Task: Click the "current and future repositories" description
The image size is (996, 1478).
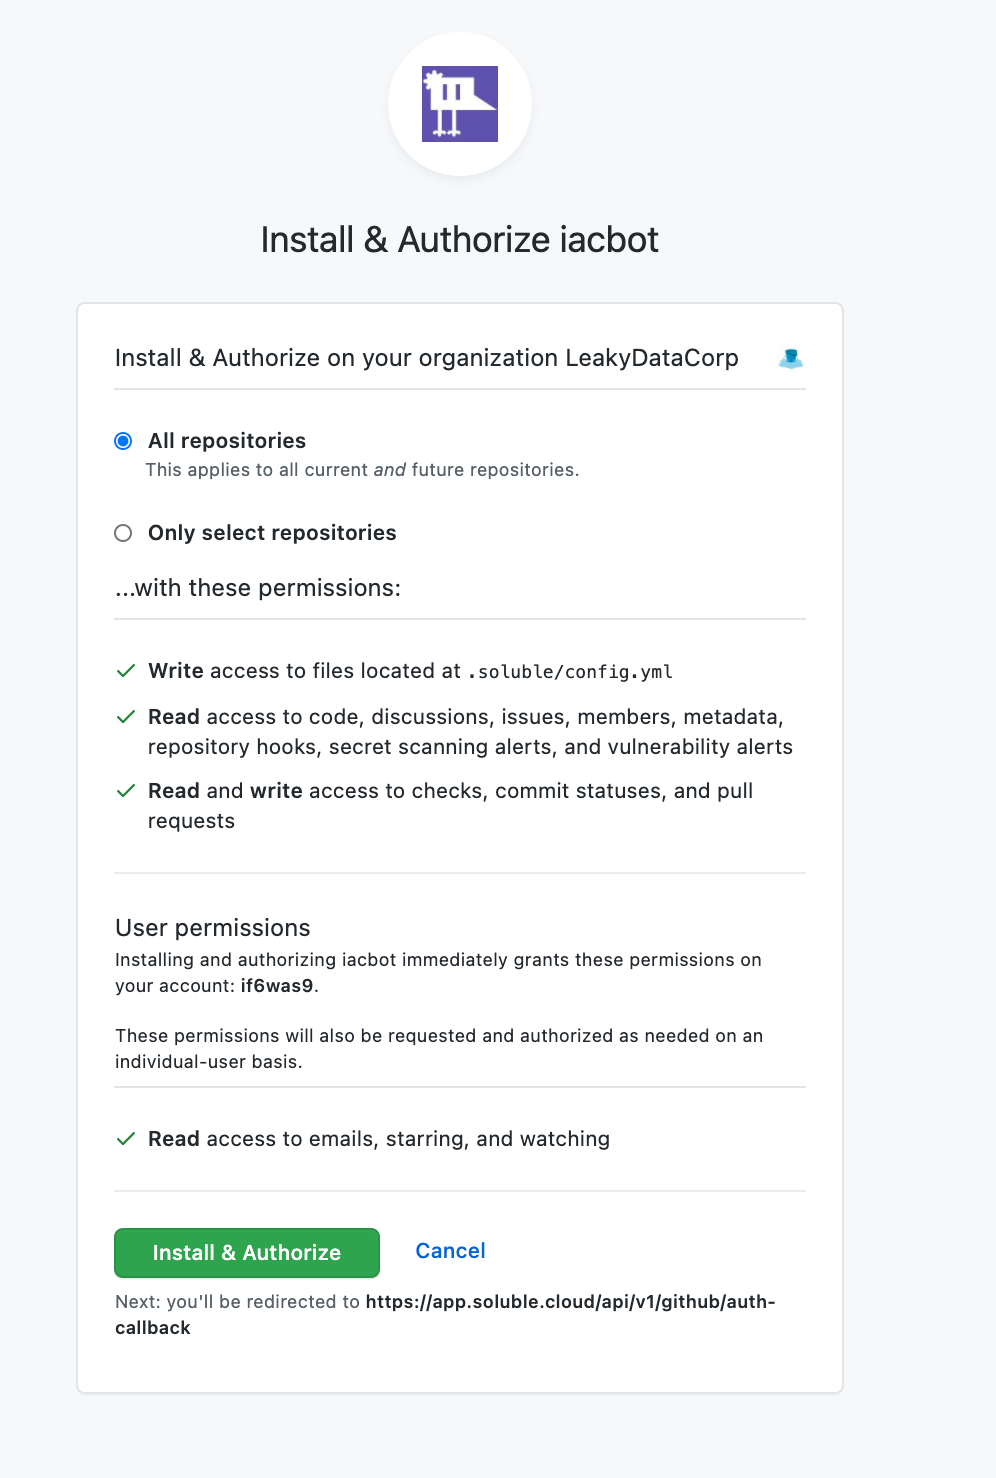Action: tap(362, 470)
